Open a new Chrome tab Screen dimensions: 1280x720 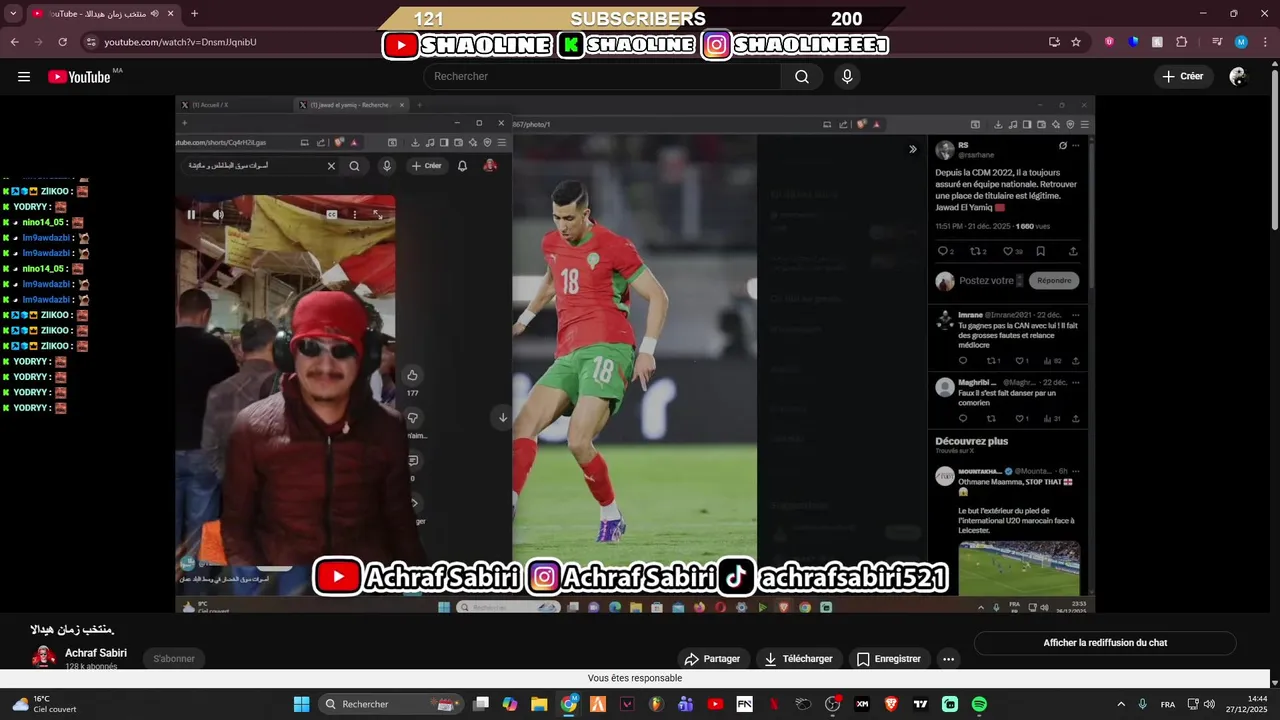[x=194, y=14]
